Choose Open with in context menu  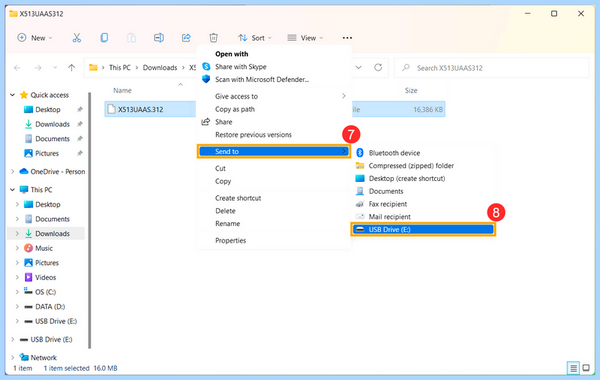tap(232, 54)
